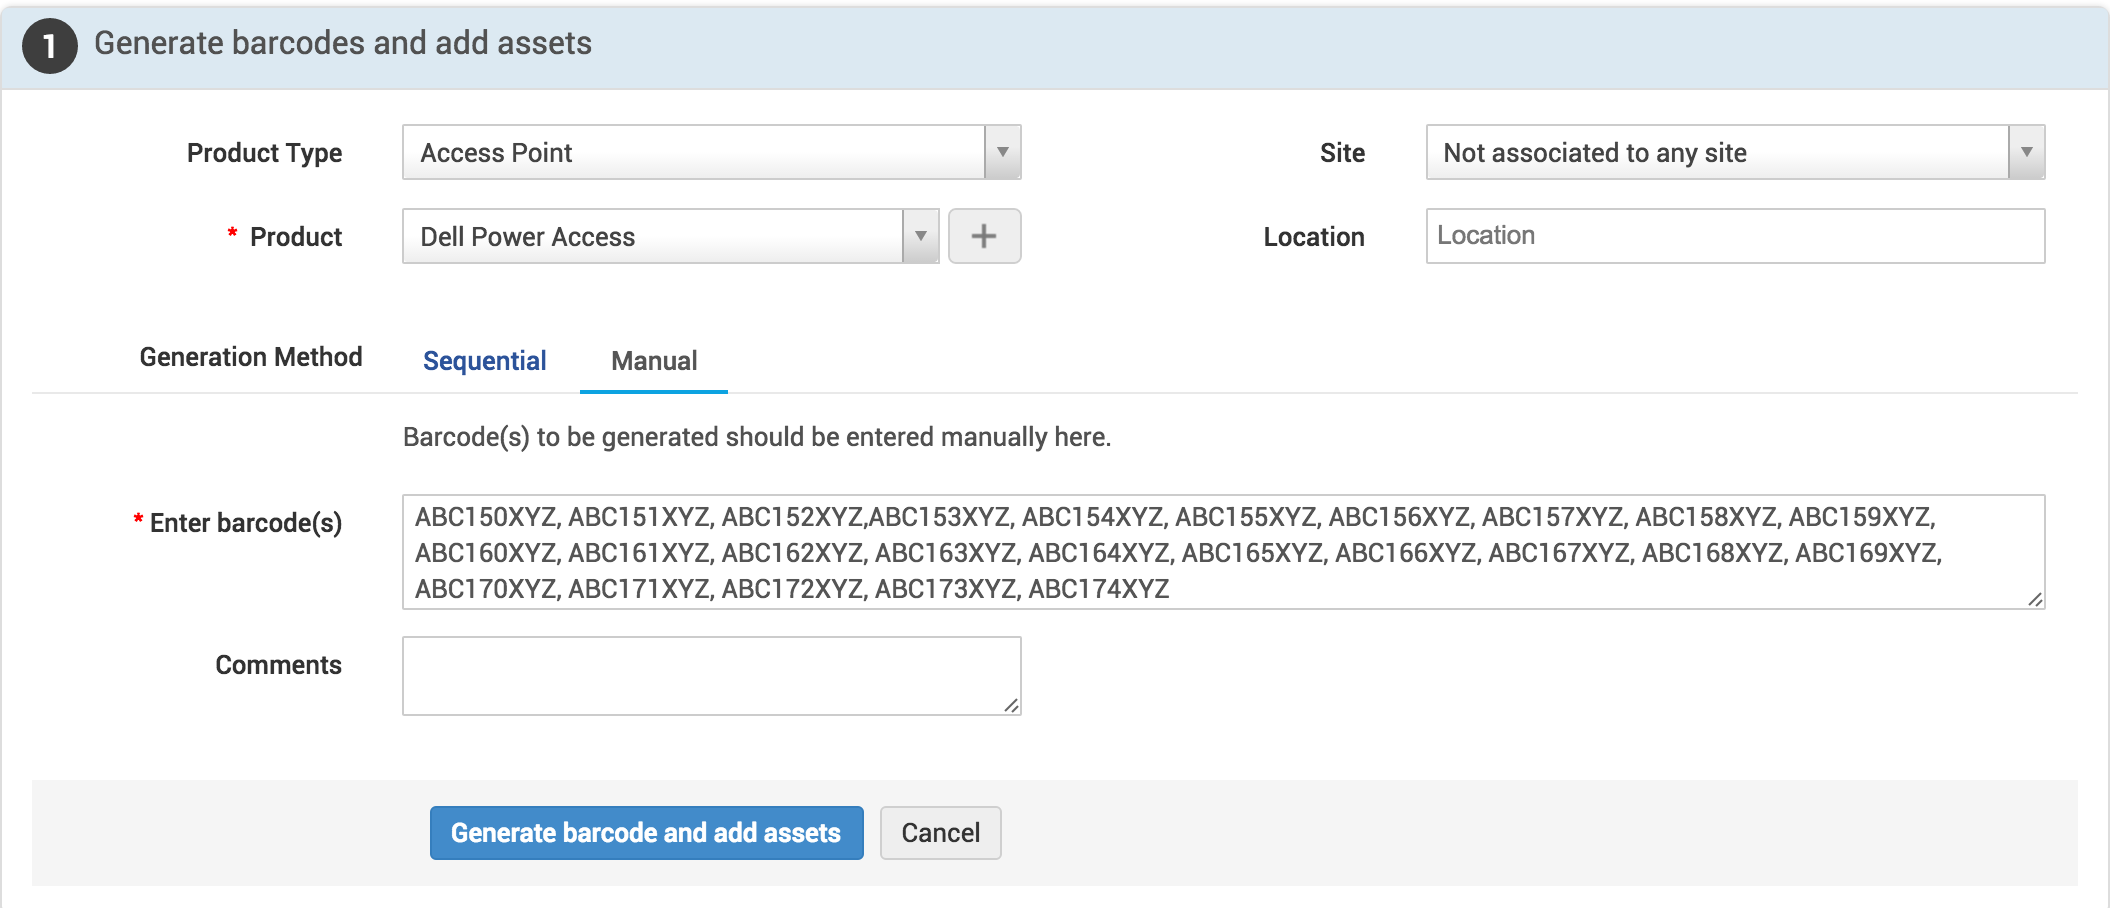This screenshot has height=908, width=2110.
Task: Click the Enter barcode(s) field label
Action: [x=245, y=523]
